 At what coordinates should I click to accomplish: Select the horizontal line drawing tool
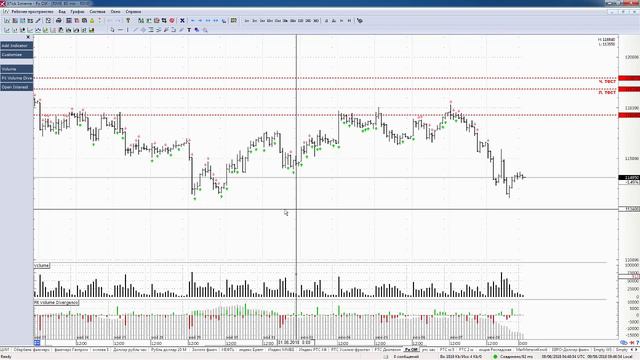pos(120,30)
